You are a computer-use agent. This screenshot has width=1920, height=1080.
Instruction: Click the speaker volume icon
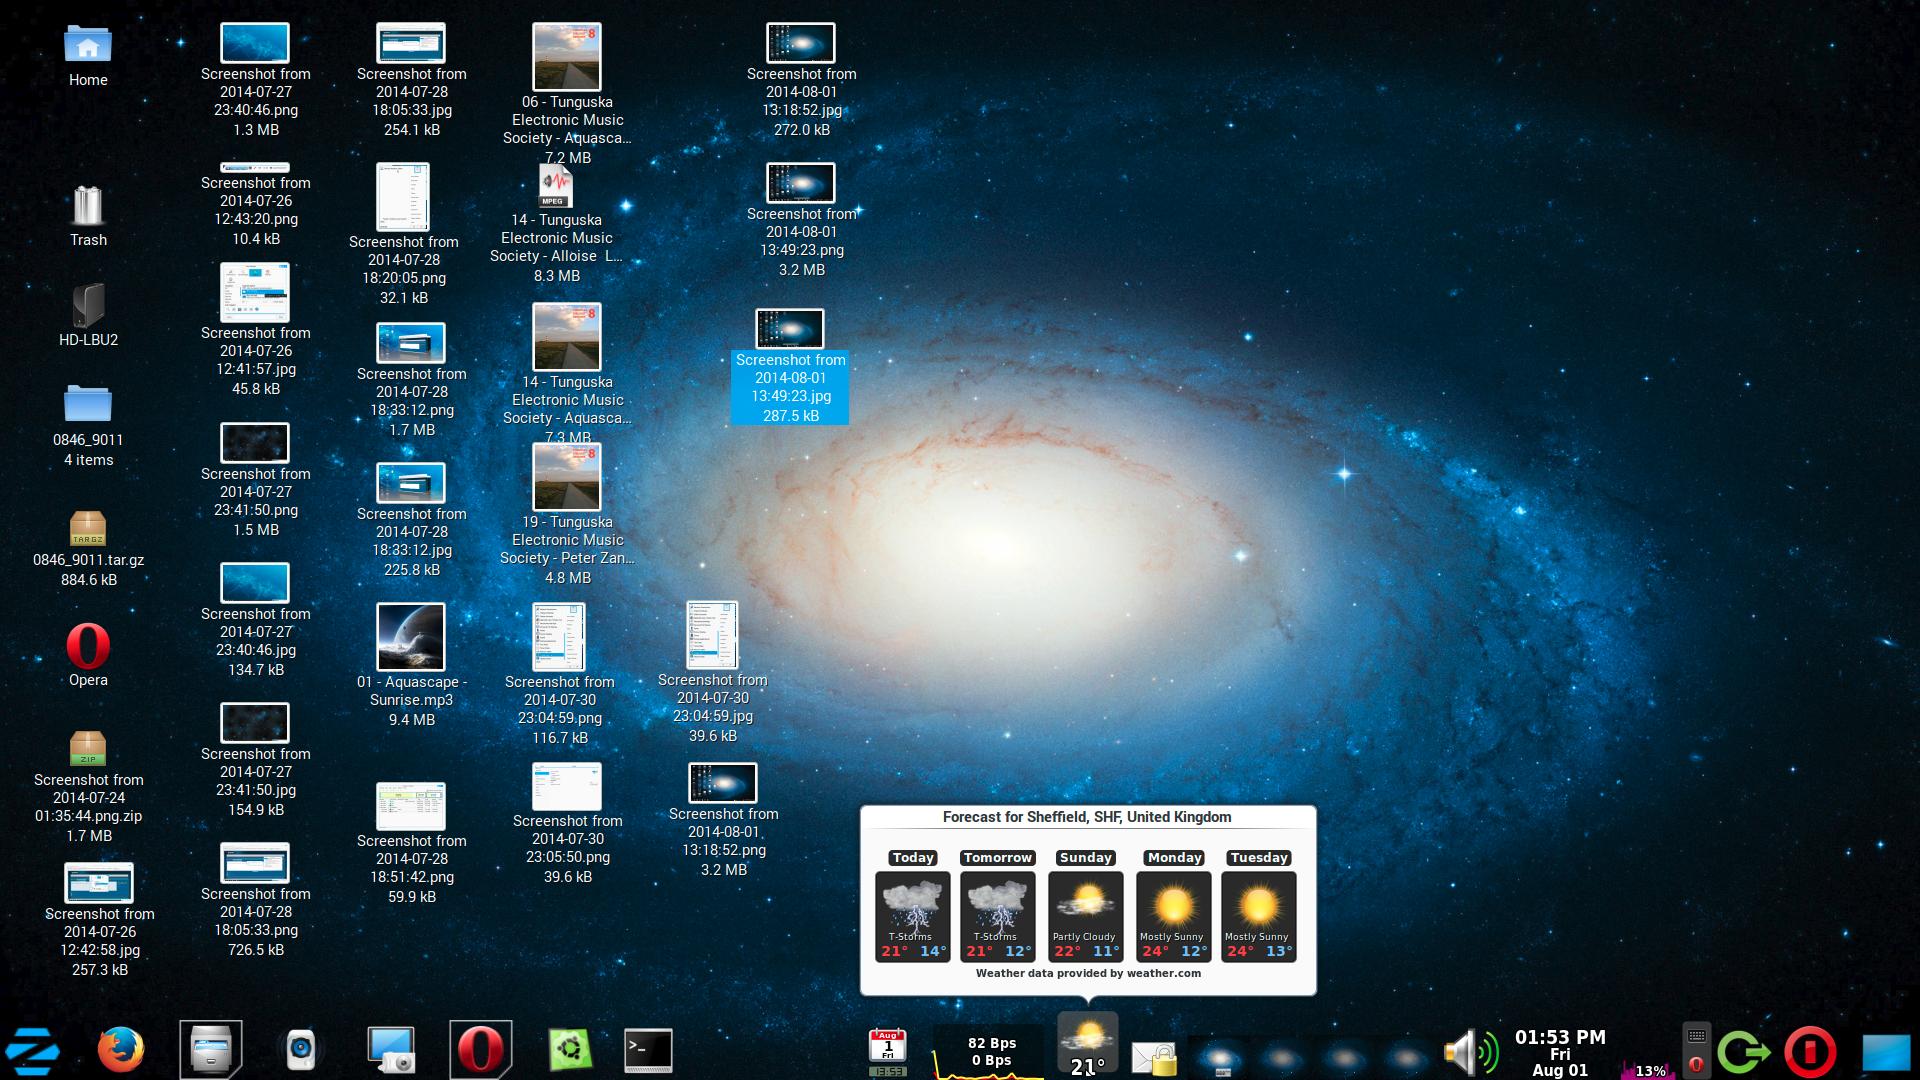(1468, 1052)
